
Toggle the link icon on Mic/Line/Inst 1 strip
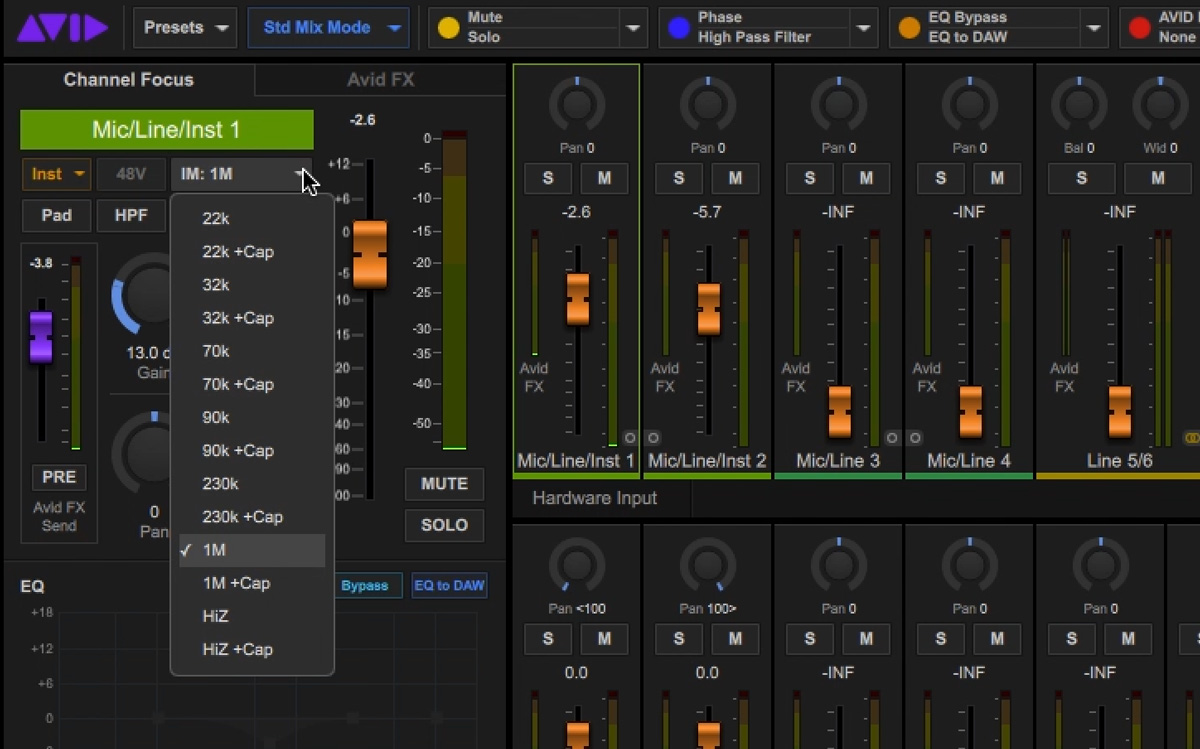[629, 438]
